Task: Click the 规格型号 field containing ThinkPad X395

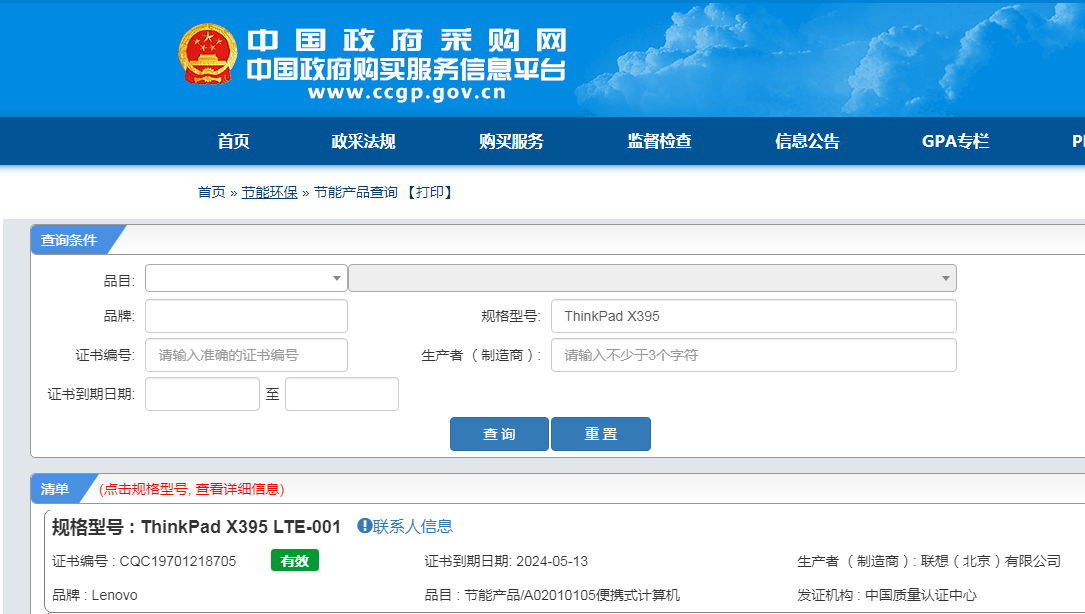Action: coord(754,316)
